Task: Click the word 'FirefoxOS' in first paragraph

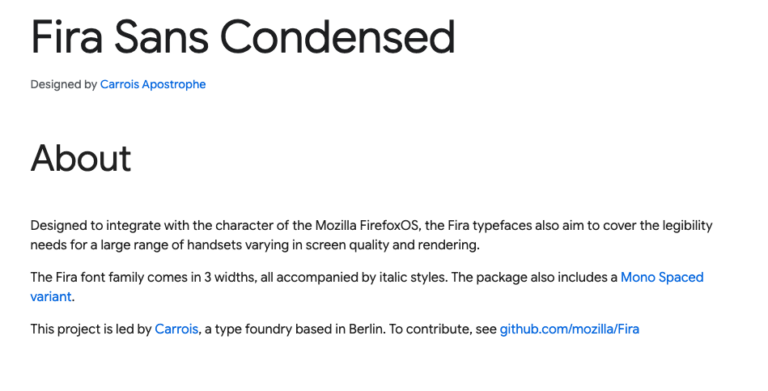Action: coord(390,225)
